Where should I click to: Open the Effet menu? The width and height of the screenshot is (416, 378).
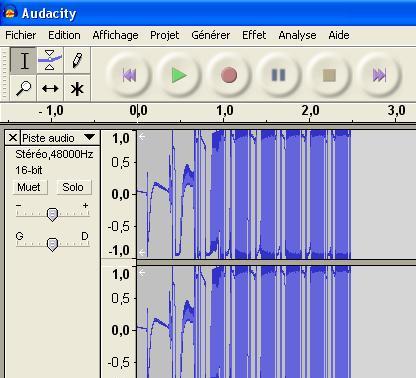pyautogui.click(x=254, y=35)
